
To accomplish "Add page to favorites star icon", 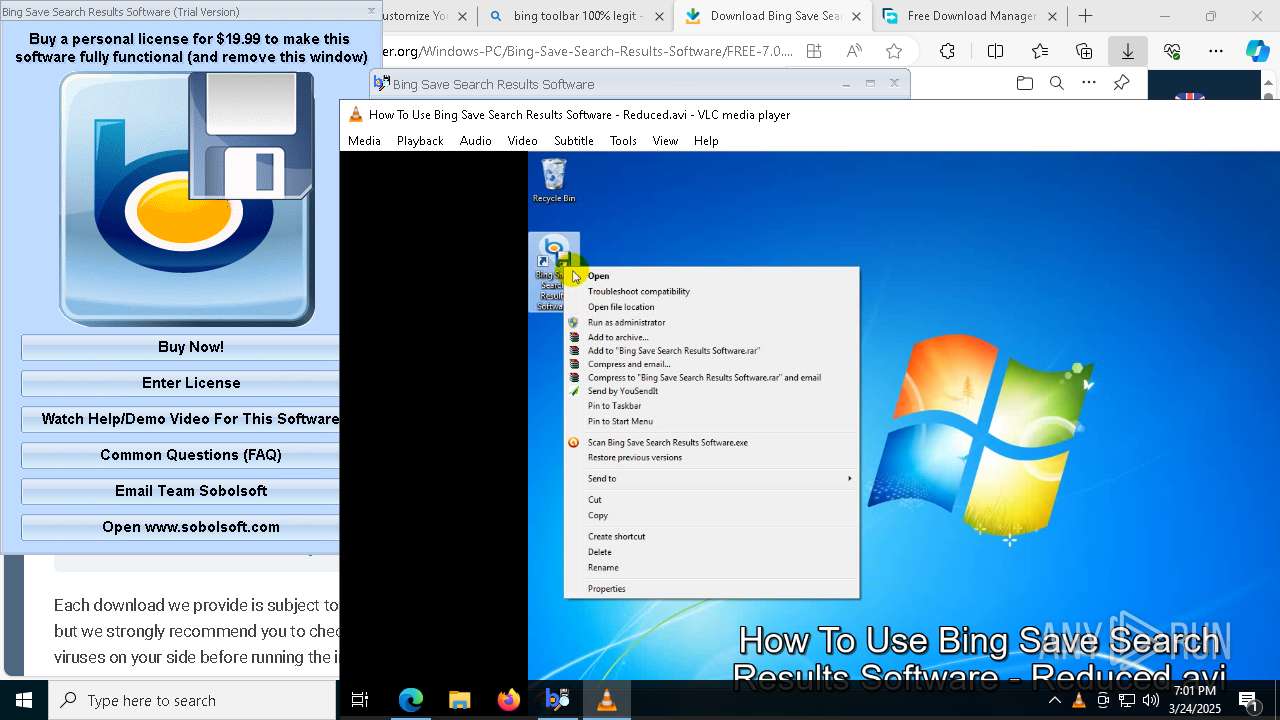I will (x=894, y=51).
